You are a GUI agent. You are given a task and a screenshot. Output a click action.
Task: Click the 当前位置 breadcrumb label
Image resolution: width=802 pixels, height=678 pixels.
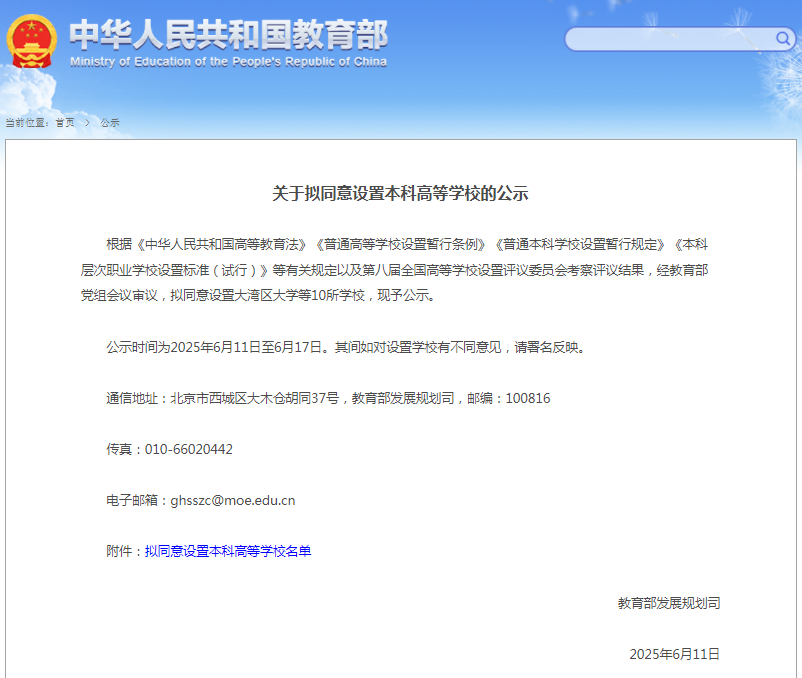pyautogui.click(x=26, y=123)
